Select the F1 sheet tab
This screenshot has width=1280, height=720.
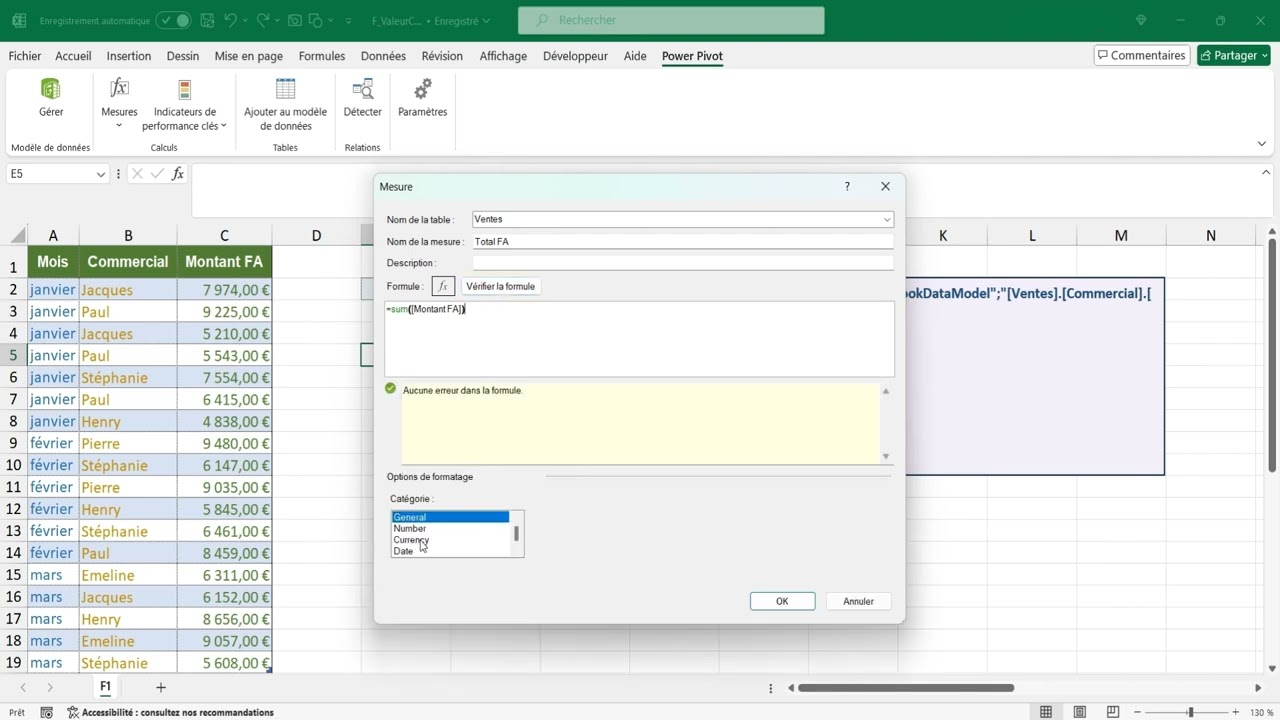[x=105, y=687]
